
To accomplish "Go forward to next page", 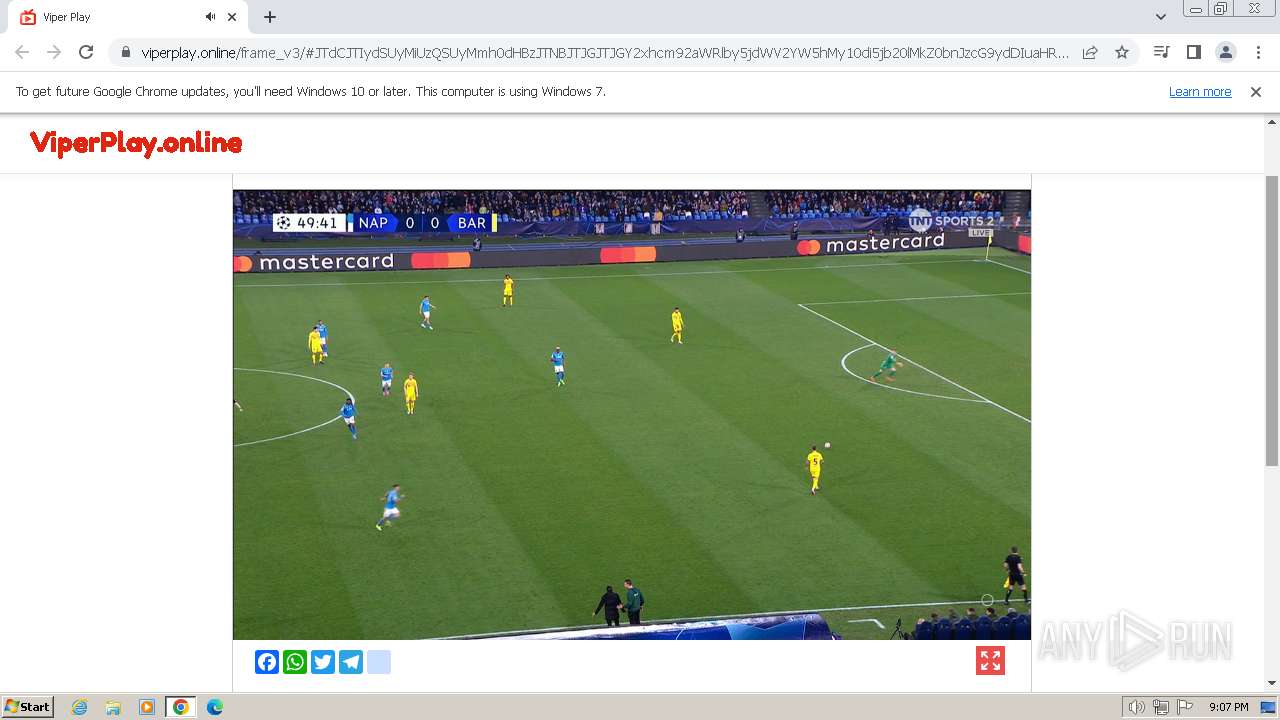I will point(54,52).
